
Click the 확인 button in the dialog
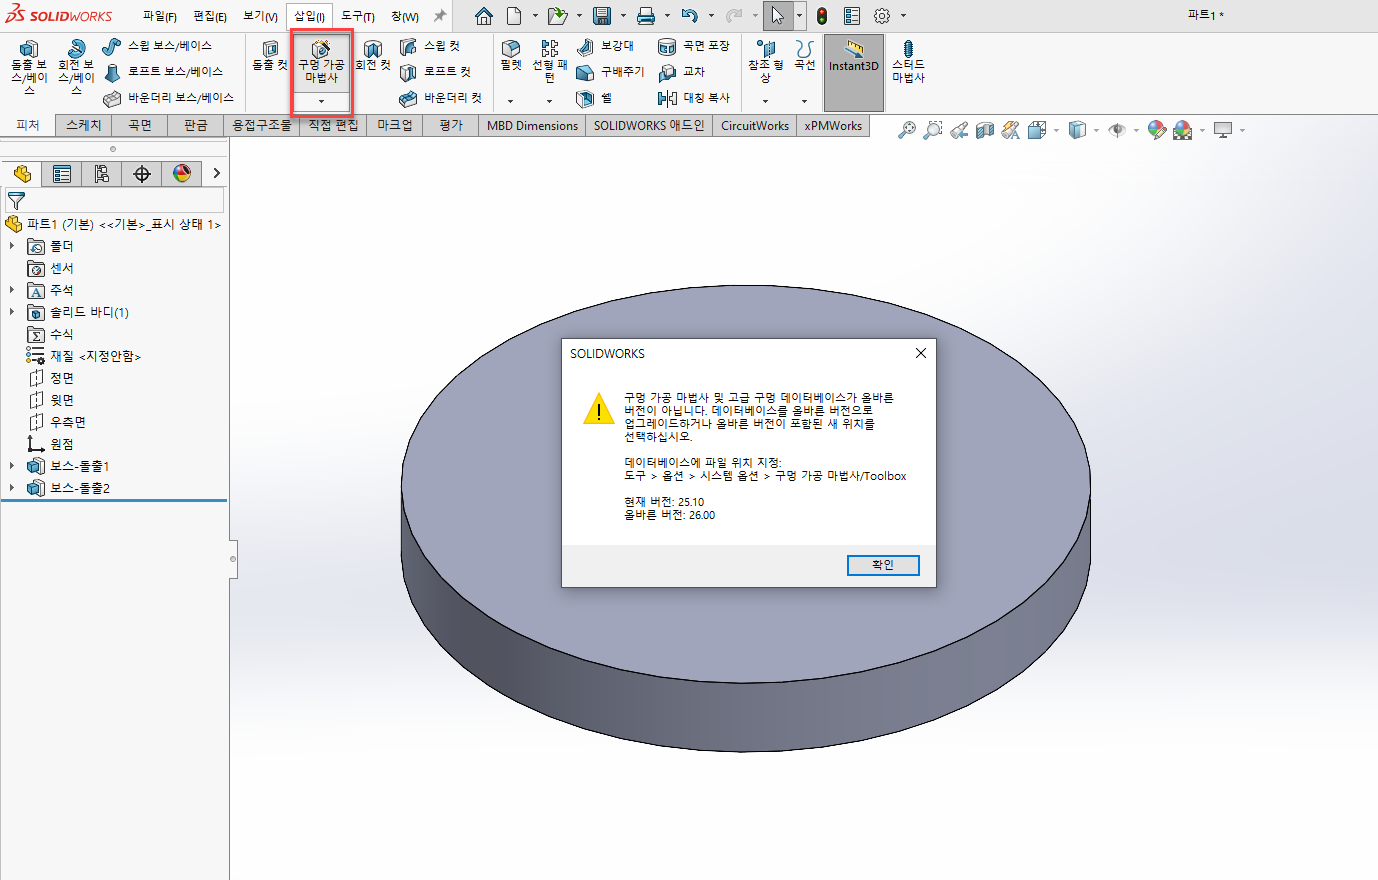click(x=883, y=565)
